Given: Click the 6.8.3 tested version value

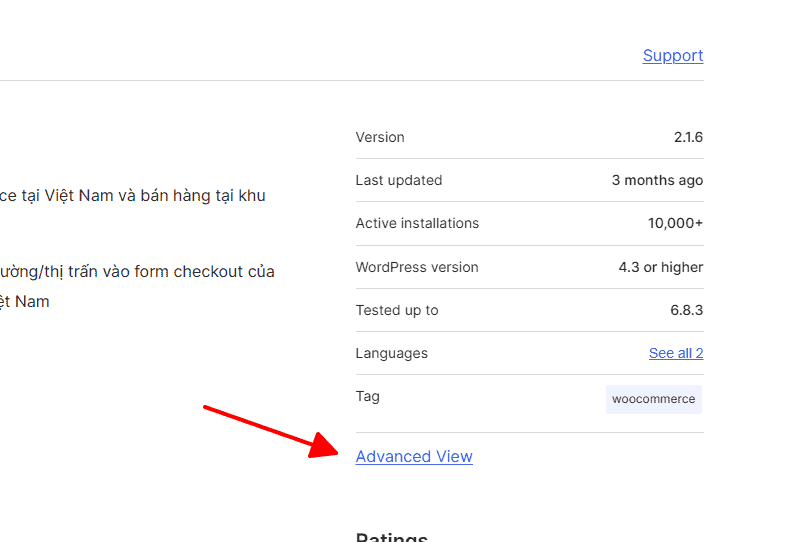Looking at the screenshot, I should (686, 311).
